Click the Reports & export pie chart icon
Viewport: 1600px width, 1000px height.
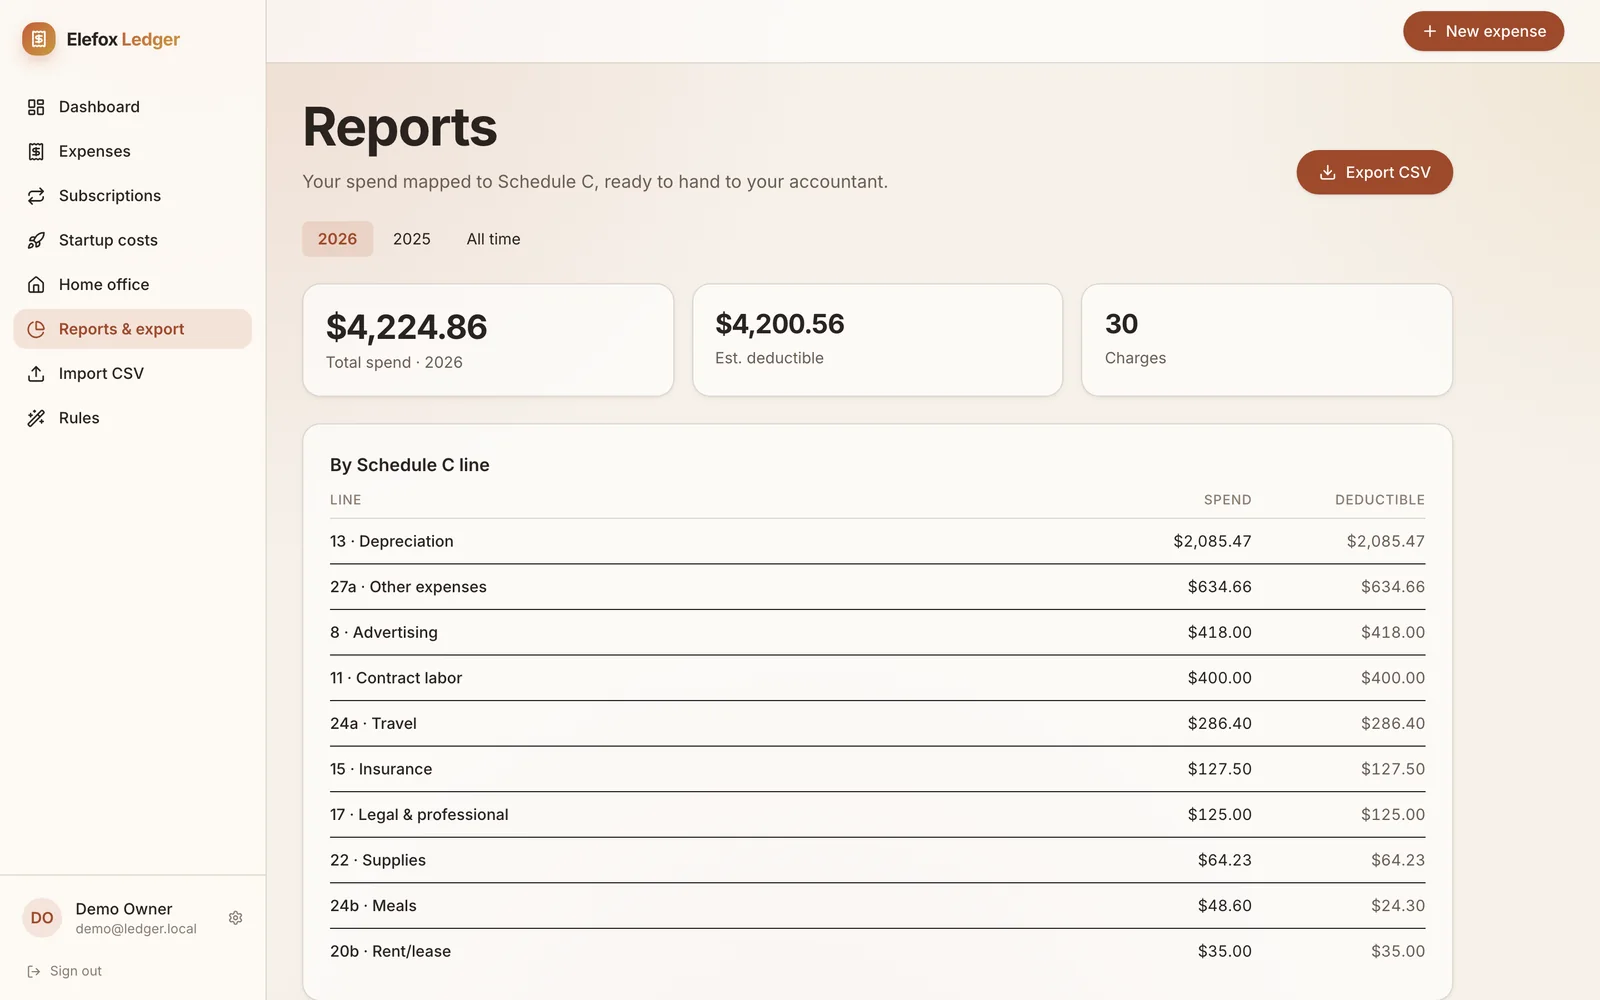(x=36, y=329)
